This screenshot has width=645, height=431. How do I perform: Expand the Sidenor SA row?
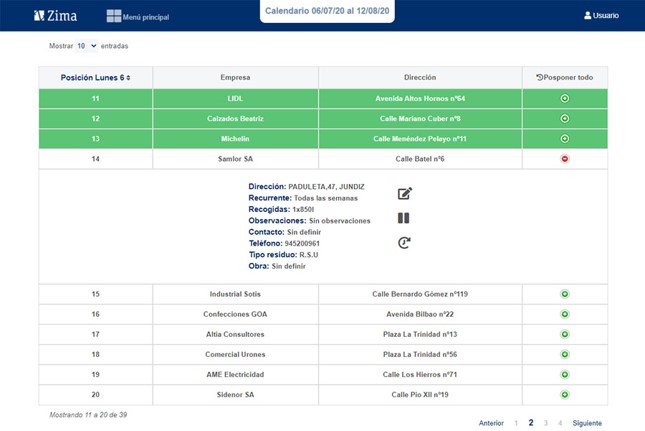click(564, 395)
